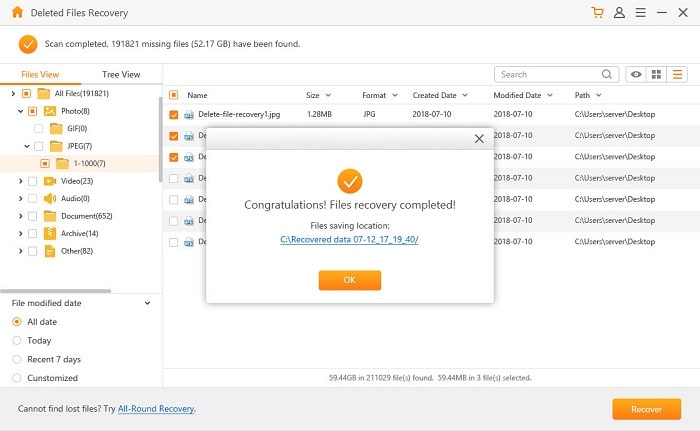The height and width of the screenshot is (431, 700).
Task: Switch to the Tree View tab
Action: pos(121,75)
